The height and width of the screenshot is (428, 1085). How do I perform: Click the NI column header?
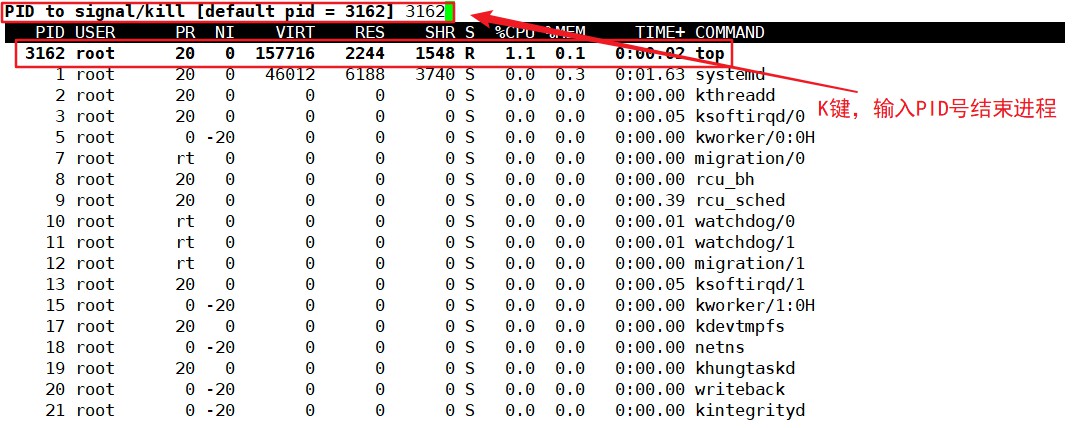click(x=225, y=32)
